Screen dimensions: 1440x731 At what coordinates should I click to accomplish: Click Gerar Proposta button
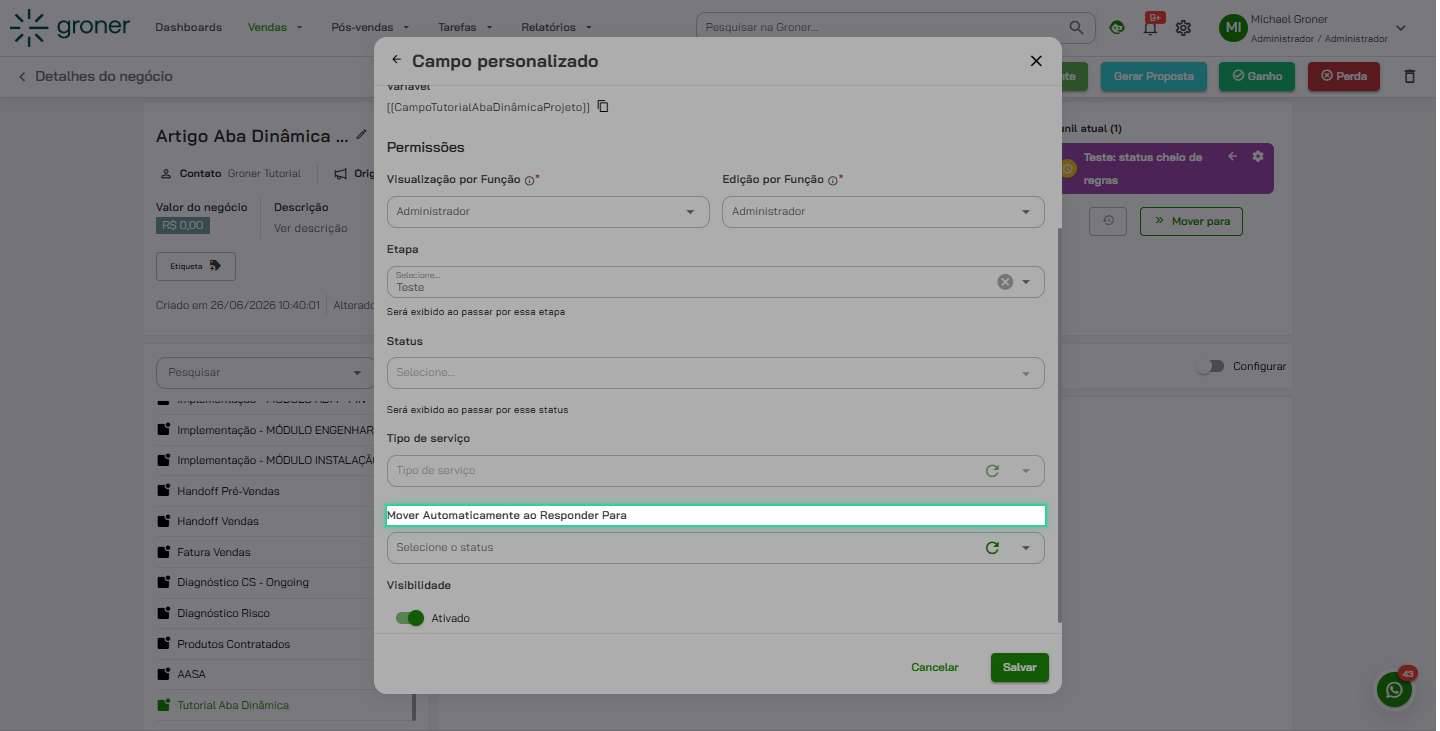click(1153, 76)
